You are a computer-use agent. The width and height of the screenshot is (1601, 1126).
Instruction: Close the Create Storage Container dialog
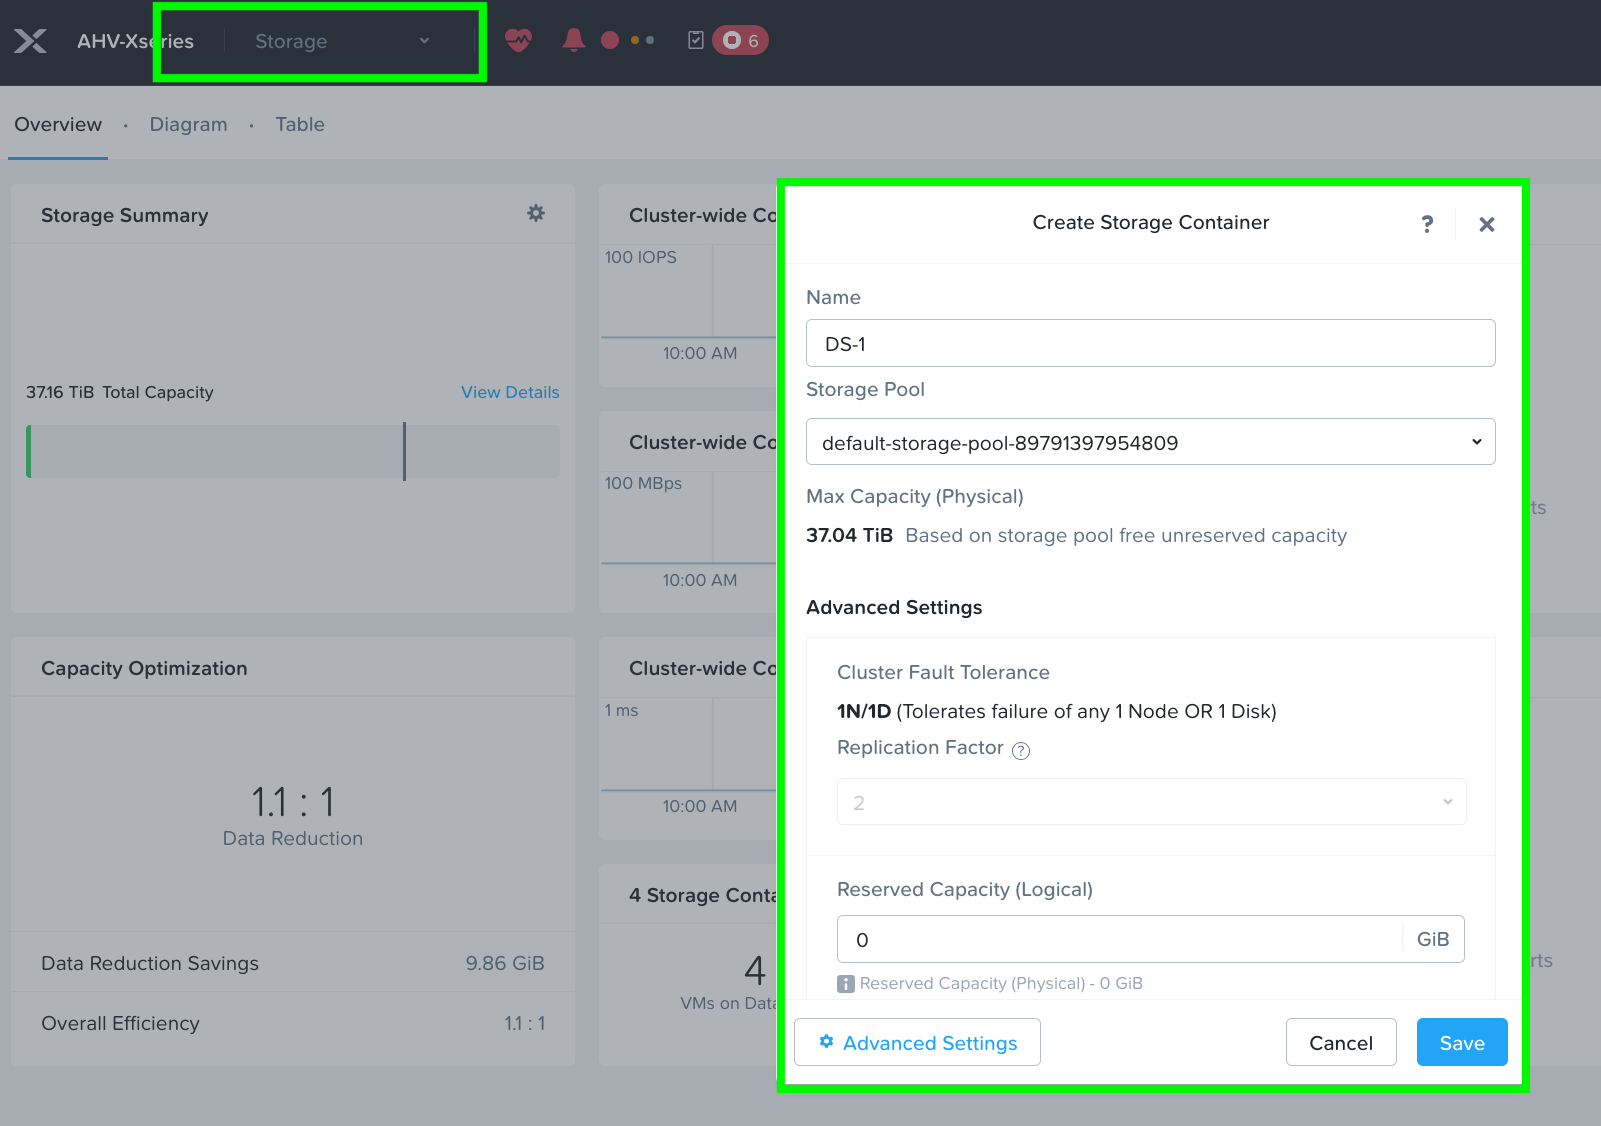[1486, 224]
